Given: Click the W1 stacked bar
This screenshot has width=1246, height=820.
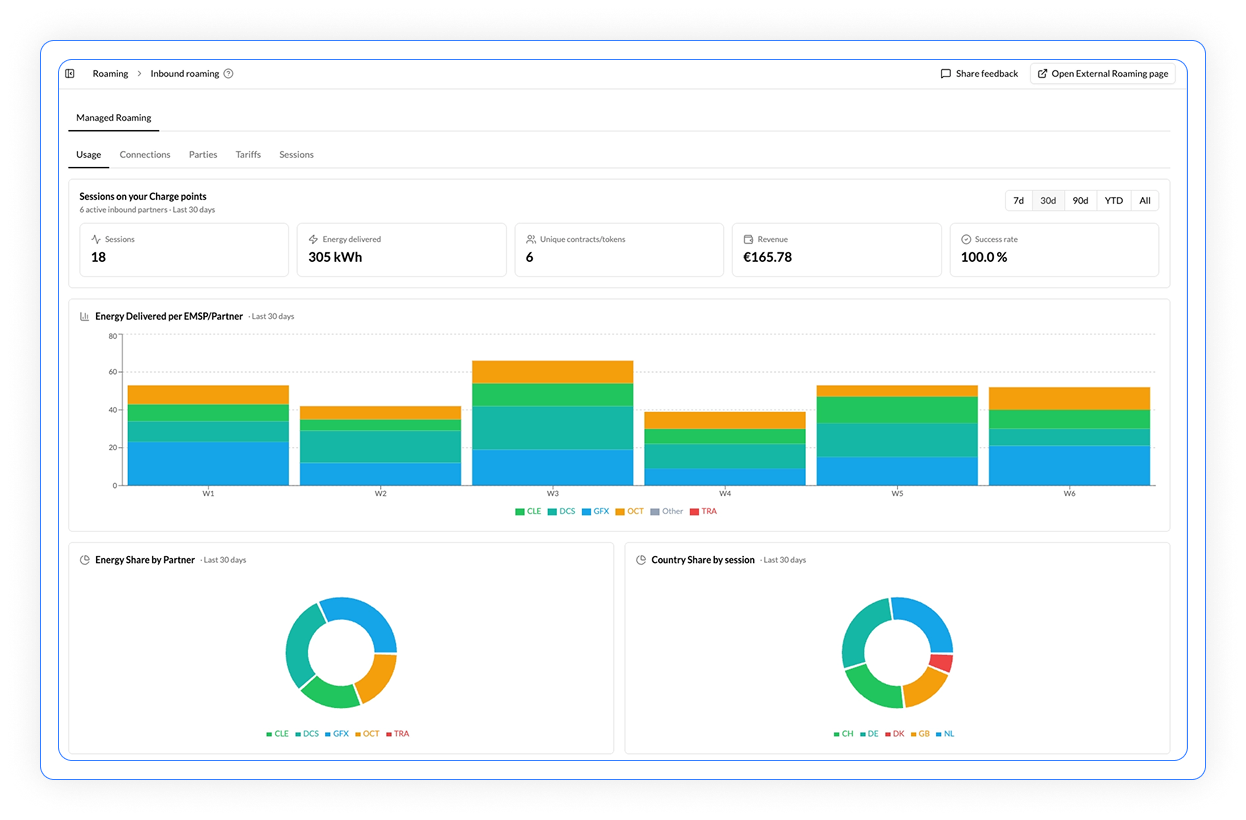Looking at the screenshot, I should pos(208,436).
